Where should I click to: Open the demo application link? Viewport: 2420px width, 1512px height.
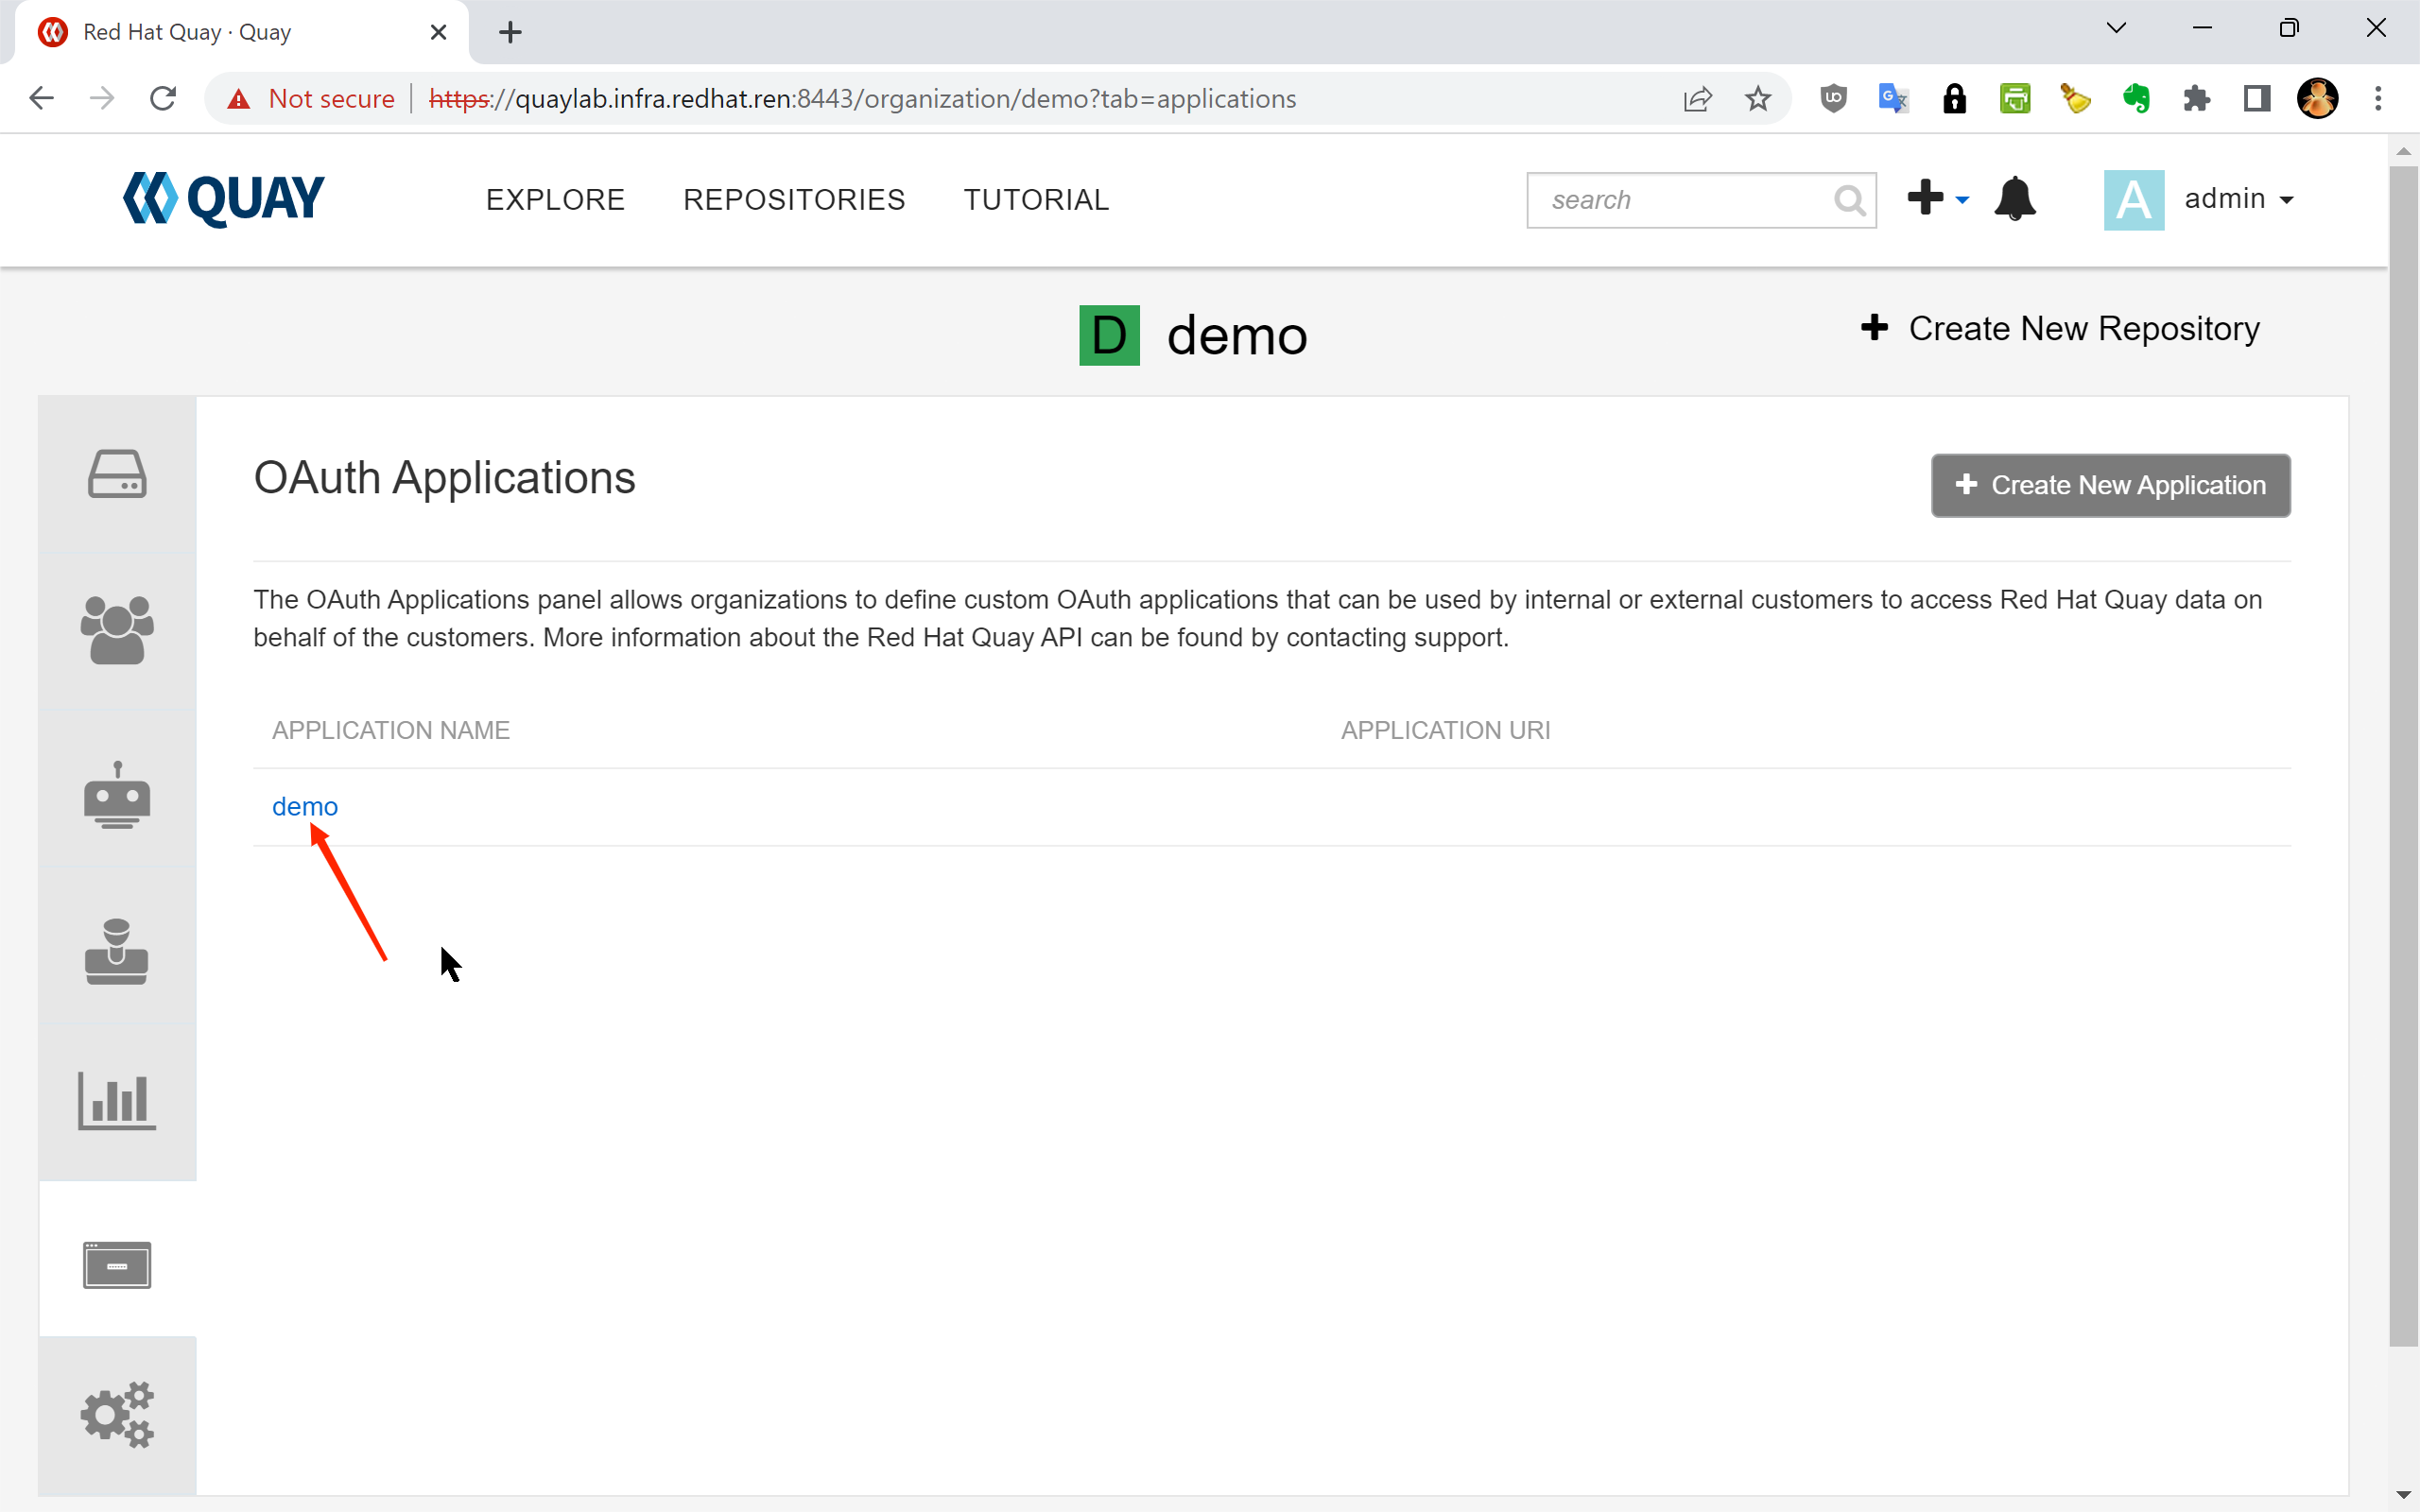[x=305, y=806]
